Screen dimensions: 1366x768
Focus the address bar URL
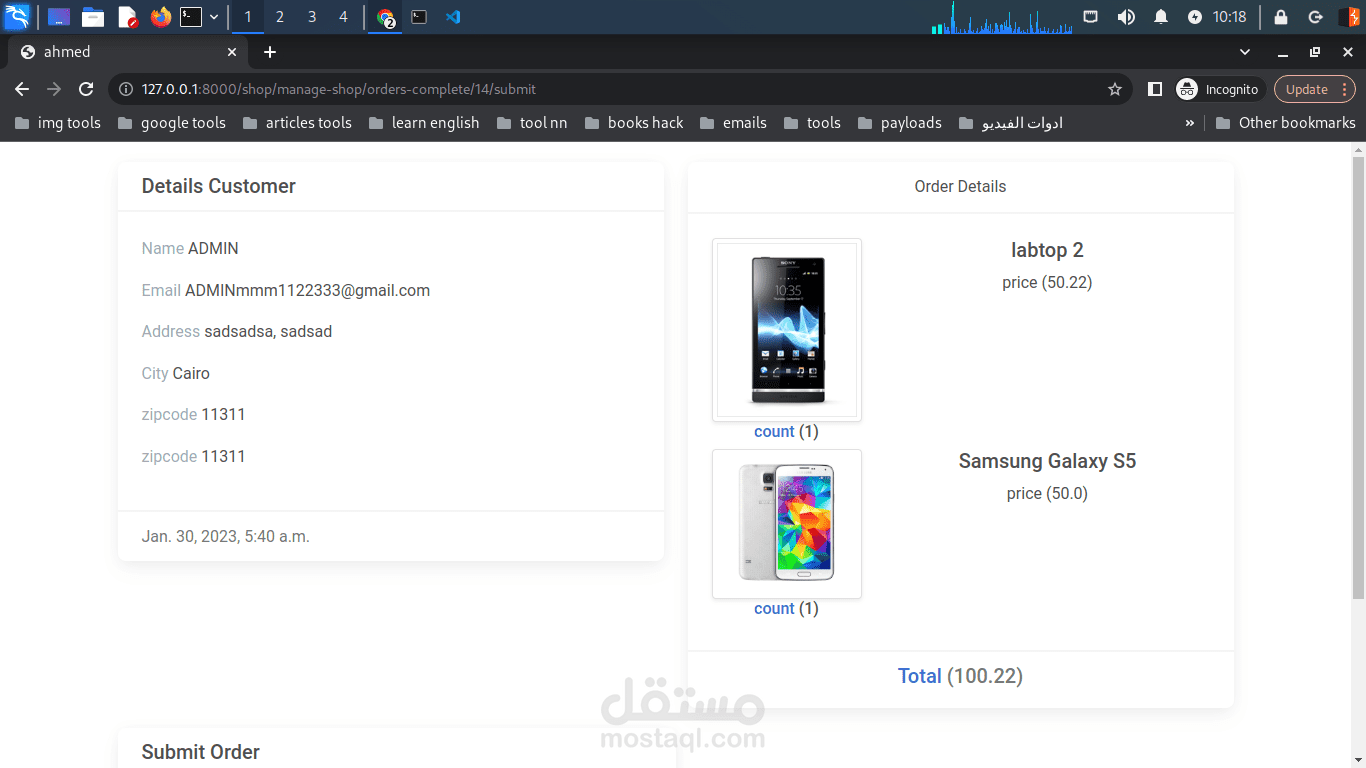pyautogui.click(x=339, y=89)
